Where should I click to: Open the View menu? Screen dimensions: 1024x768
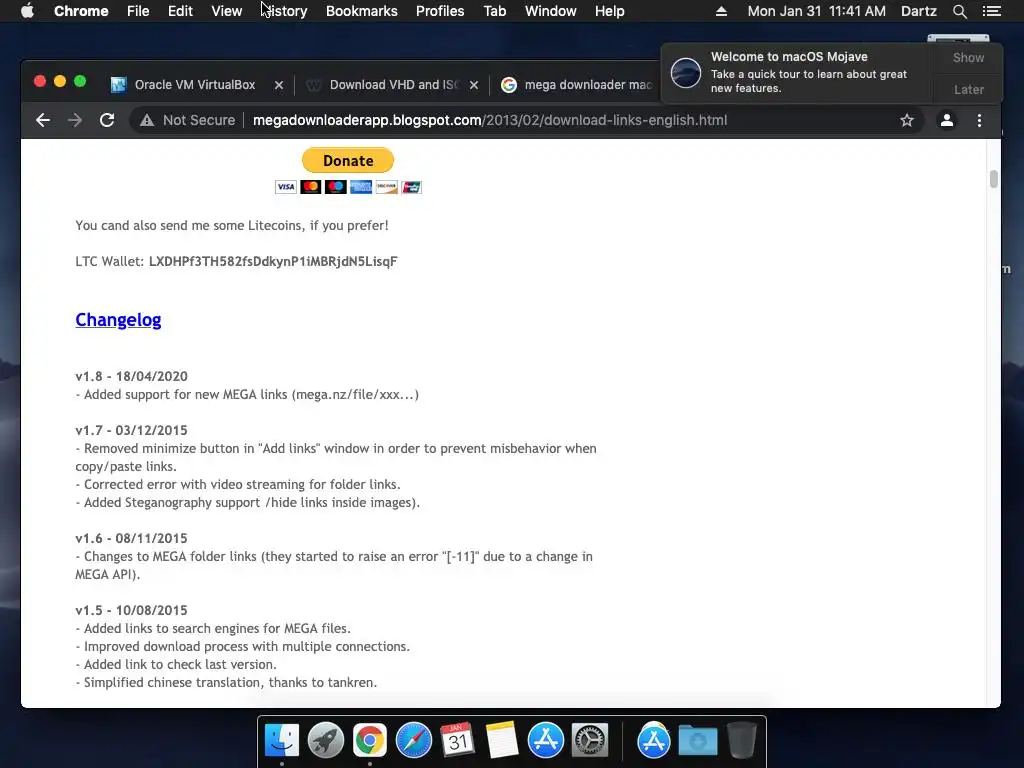pyautogui.click(x=227, y=11)
